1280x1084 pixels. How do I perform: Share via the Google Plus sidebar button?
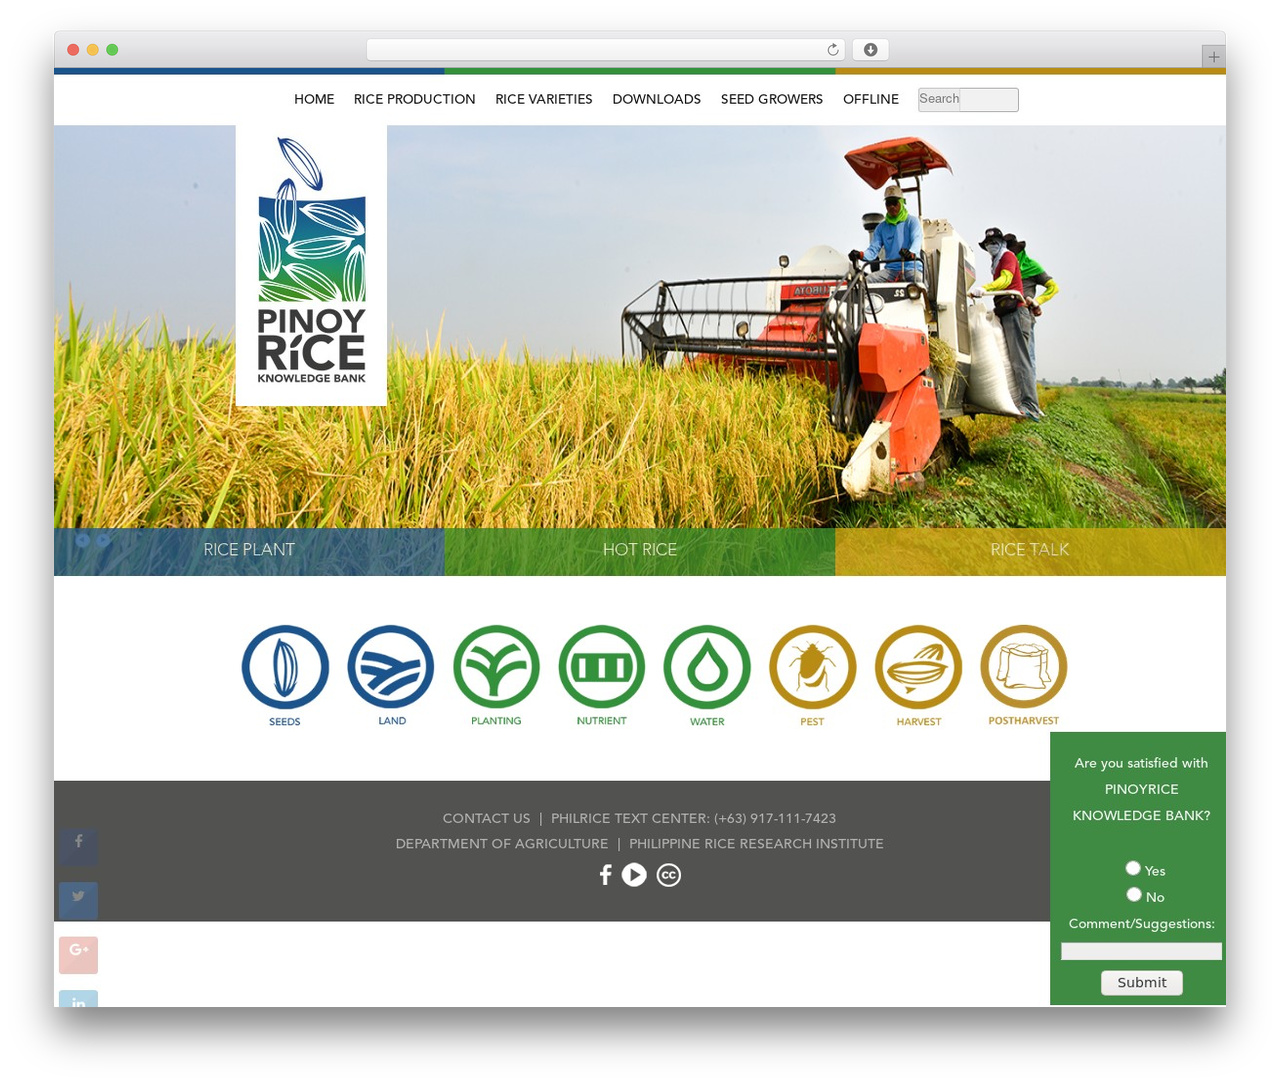click(x=78, y=954)
